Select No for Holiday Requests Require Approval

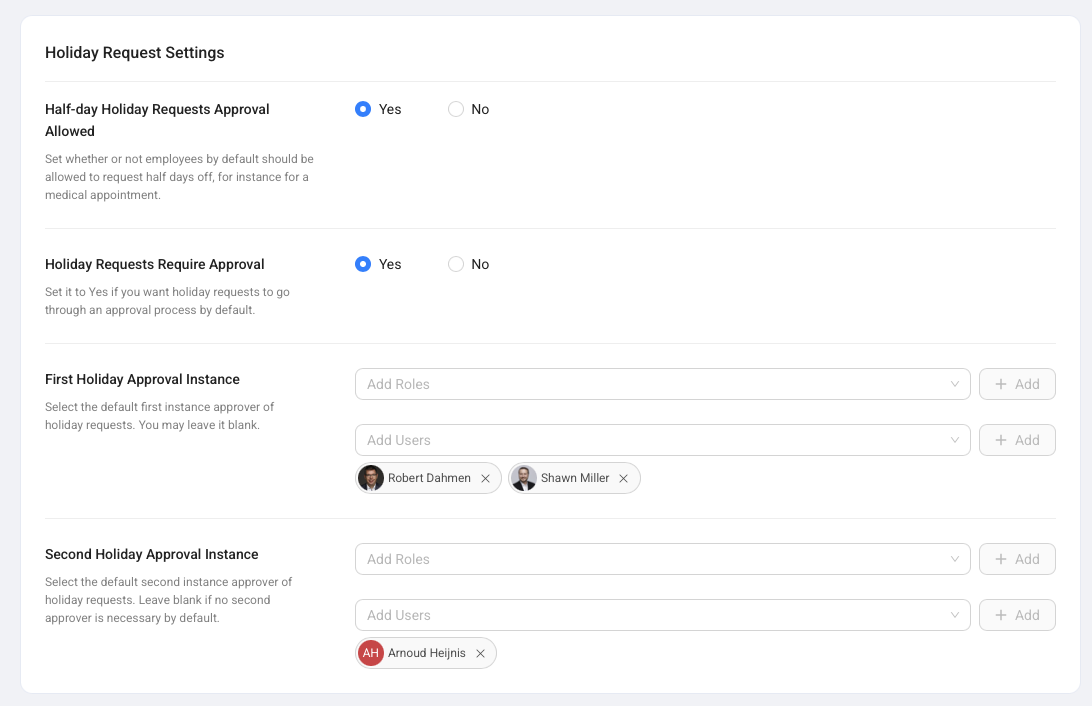[x=455, y=265]
